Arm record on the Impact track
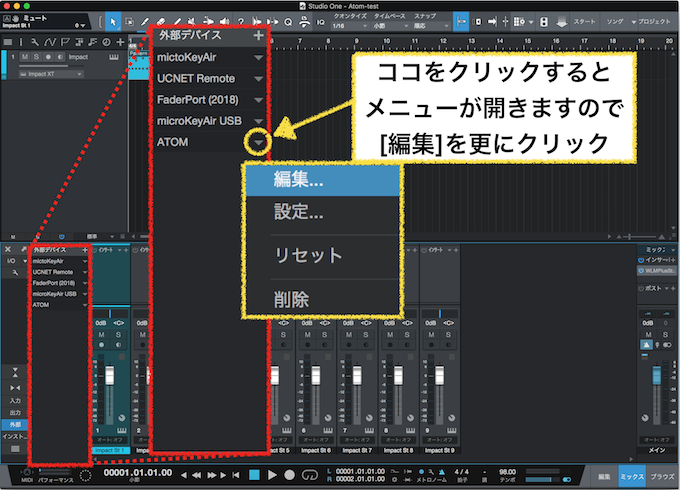This screenshot has height=490, width=680. (x=48, y=57)
